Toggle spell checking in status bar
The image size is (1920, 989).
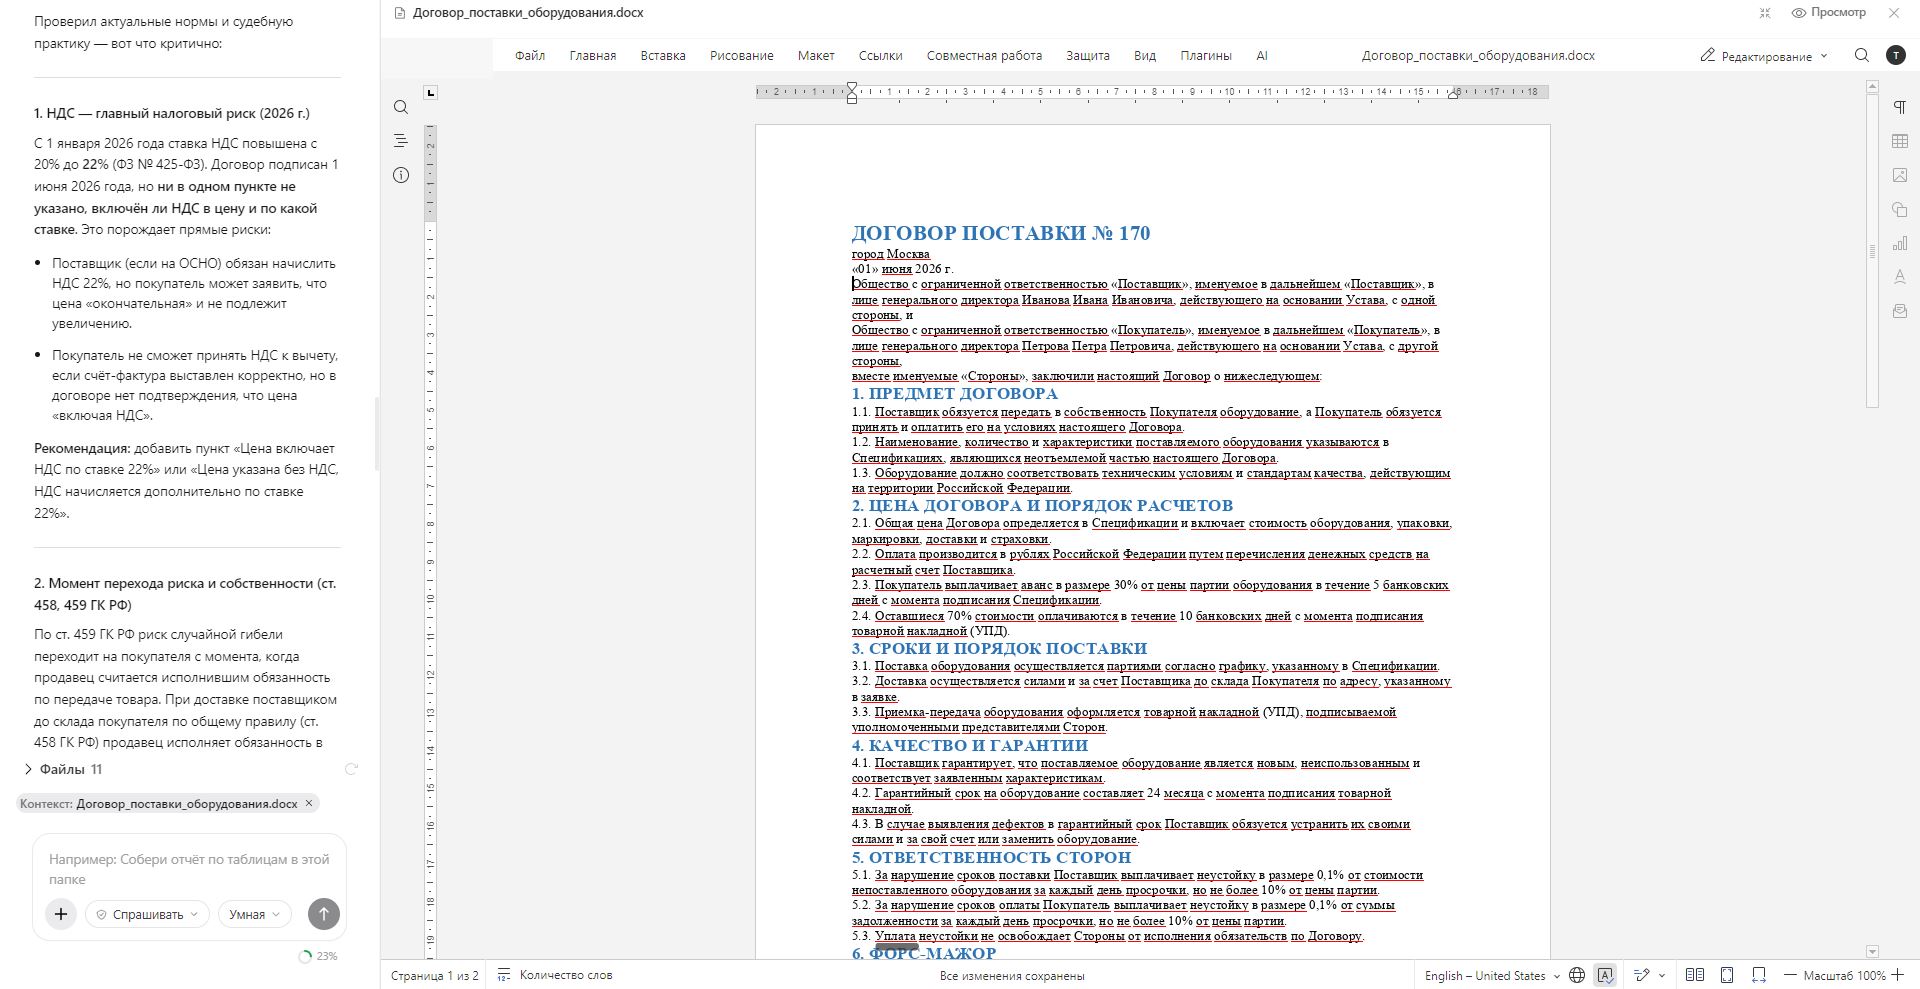click(1605, 975)
